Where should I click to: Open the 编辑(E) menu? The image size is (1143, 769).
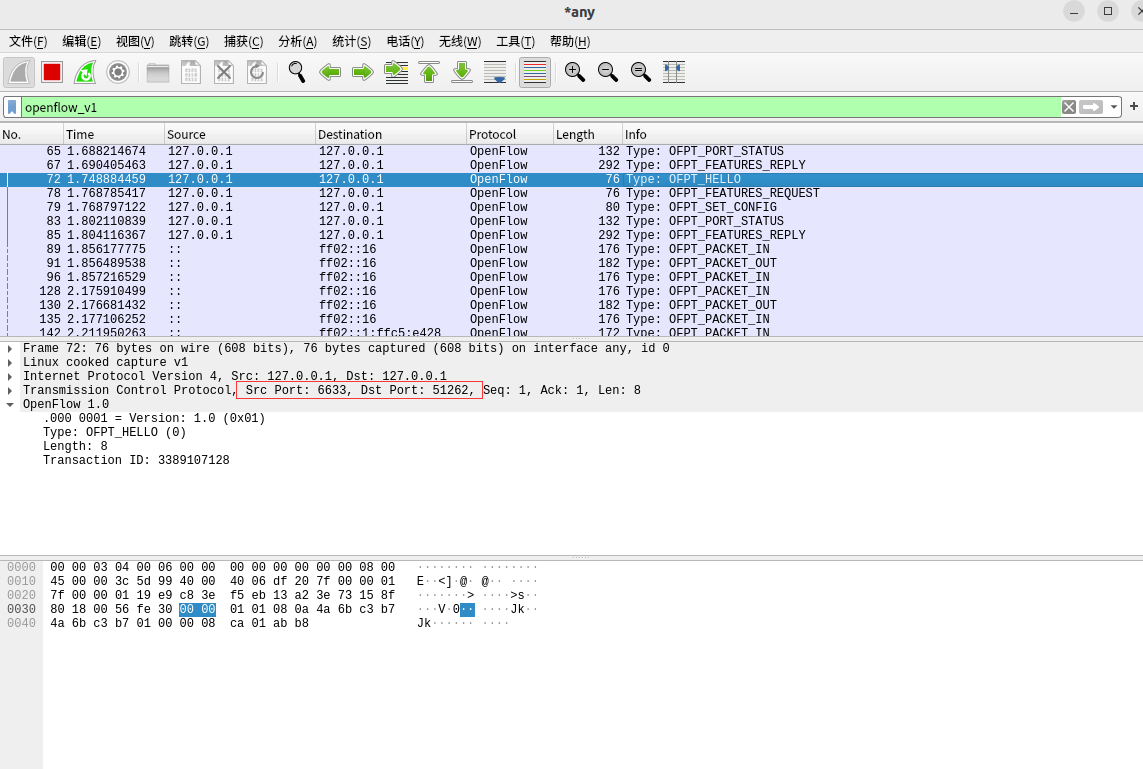click(x=82, y=42)
